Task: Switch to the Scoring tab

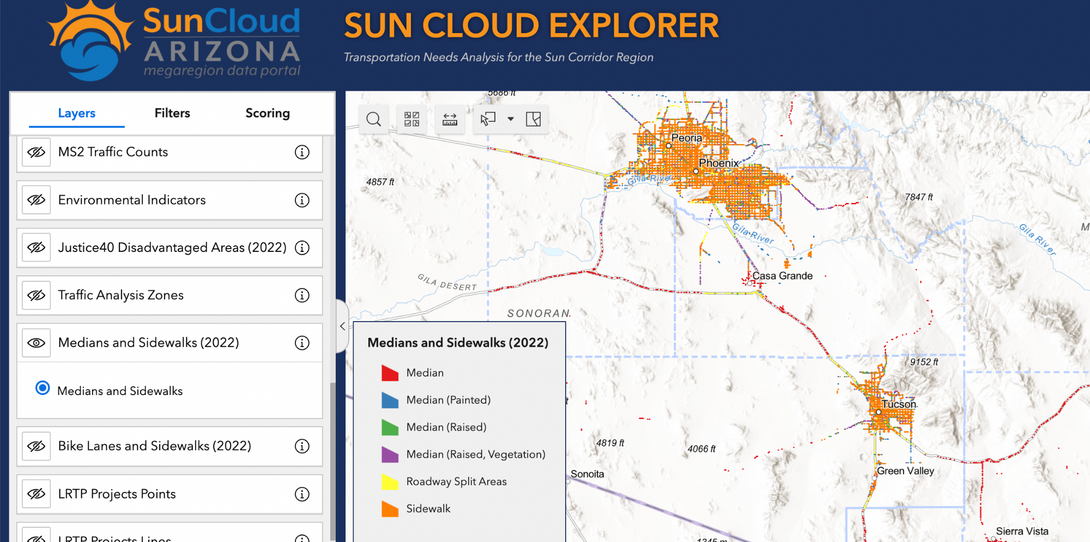Action: (x=268, y=113)
